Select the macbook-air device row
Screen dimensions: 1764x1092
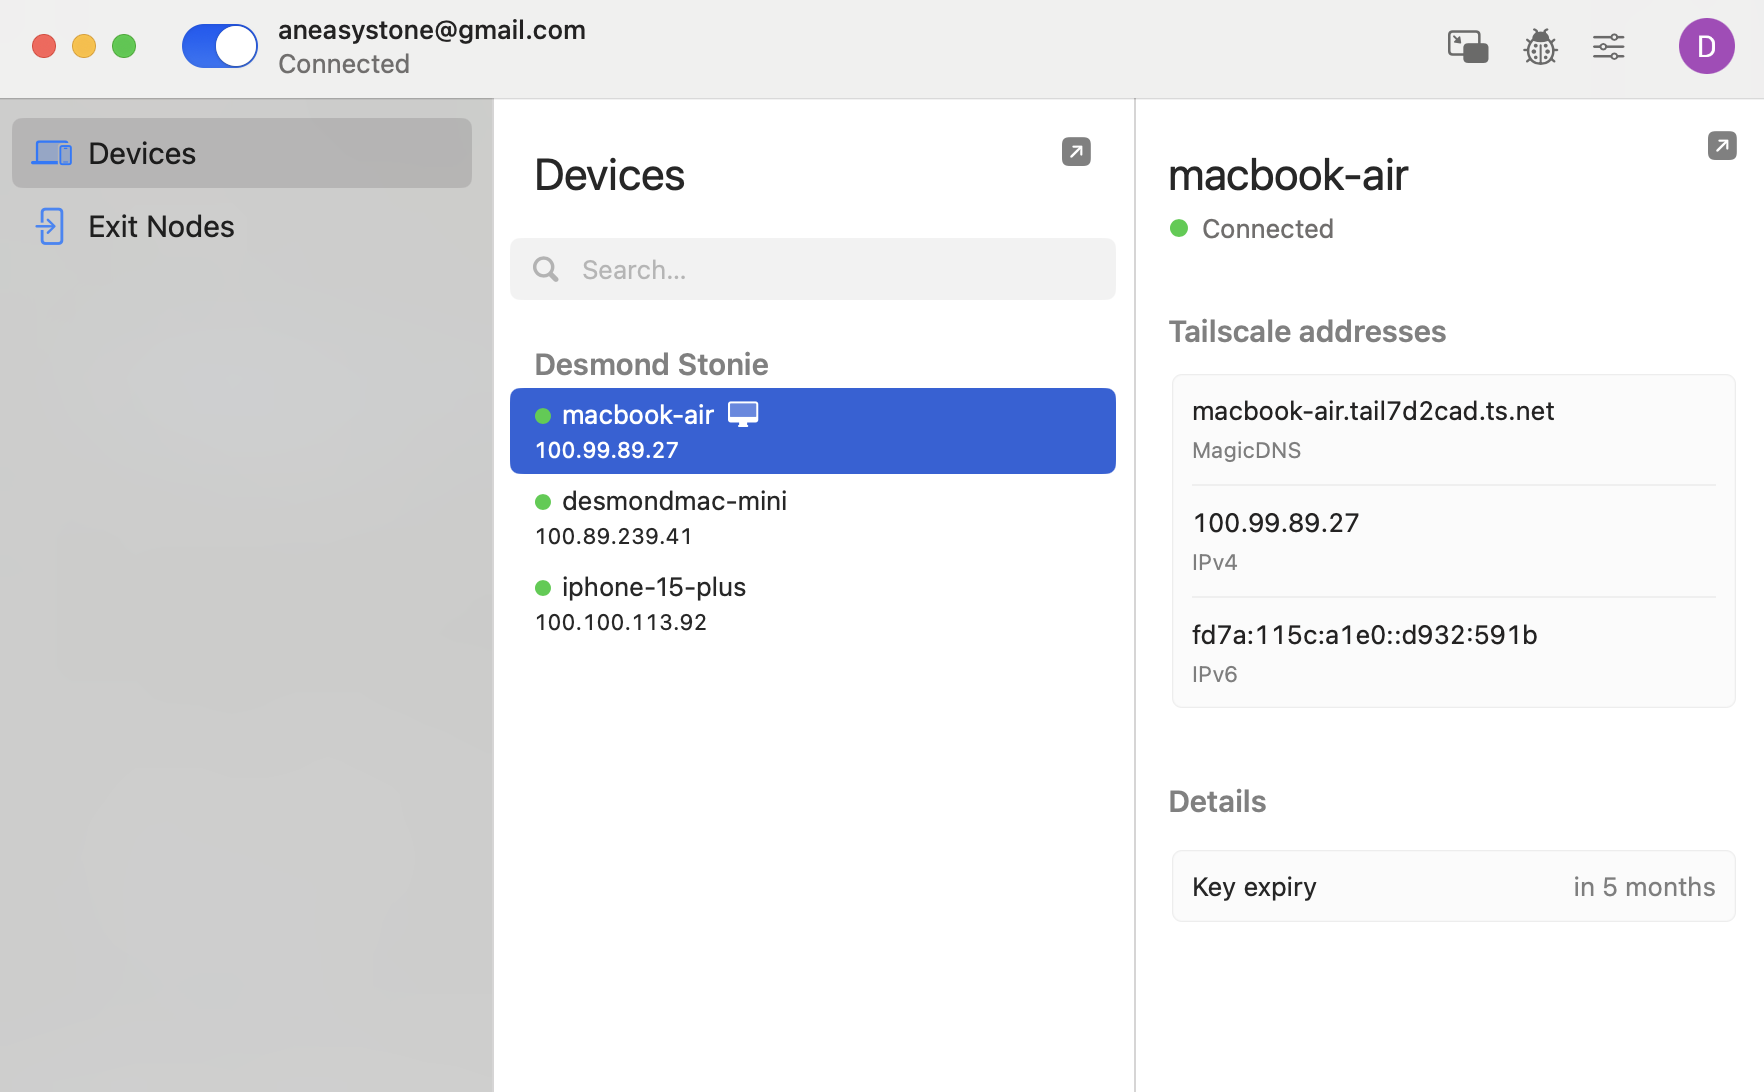coord(813,431)
